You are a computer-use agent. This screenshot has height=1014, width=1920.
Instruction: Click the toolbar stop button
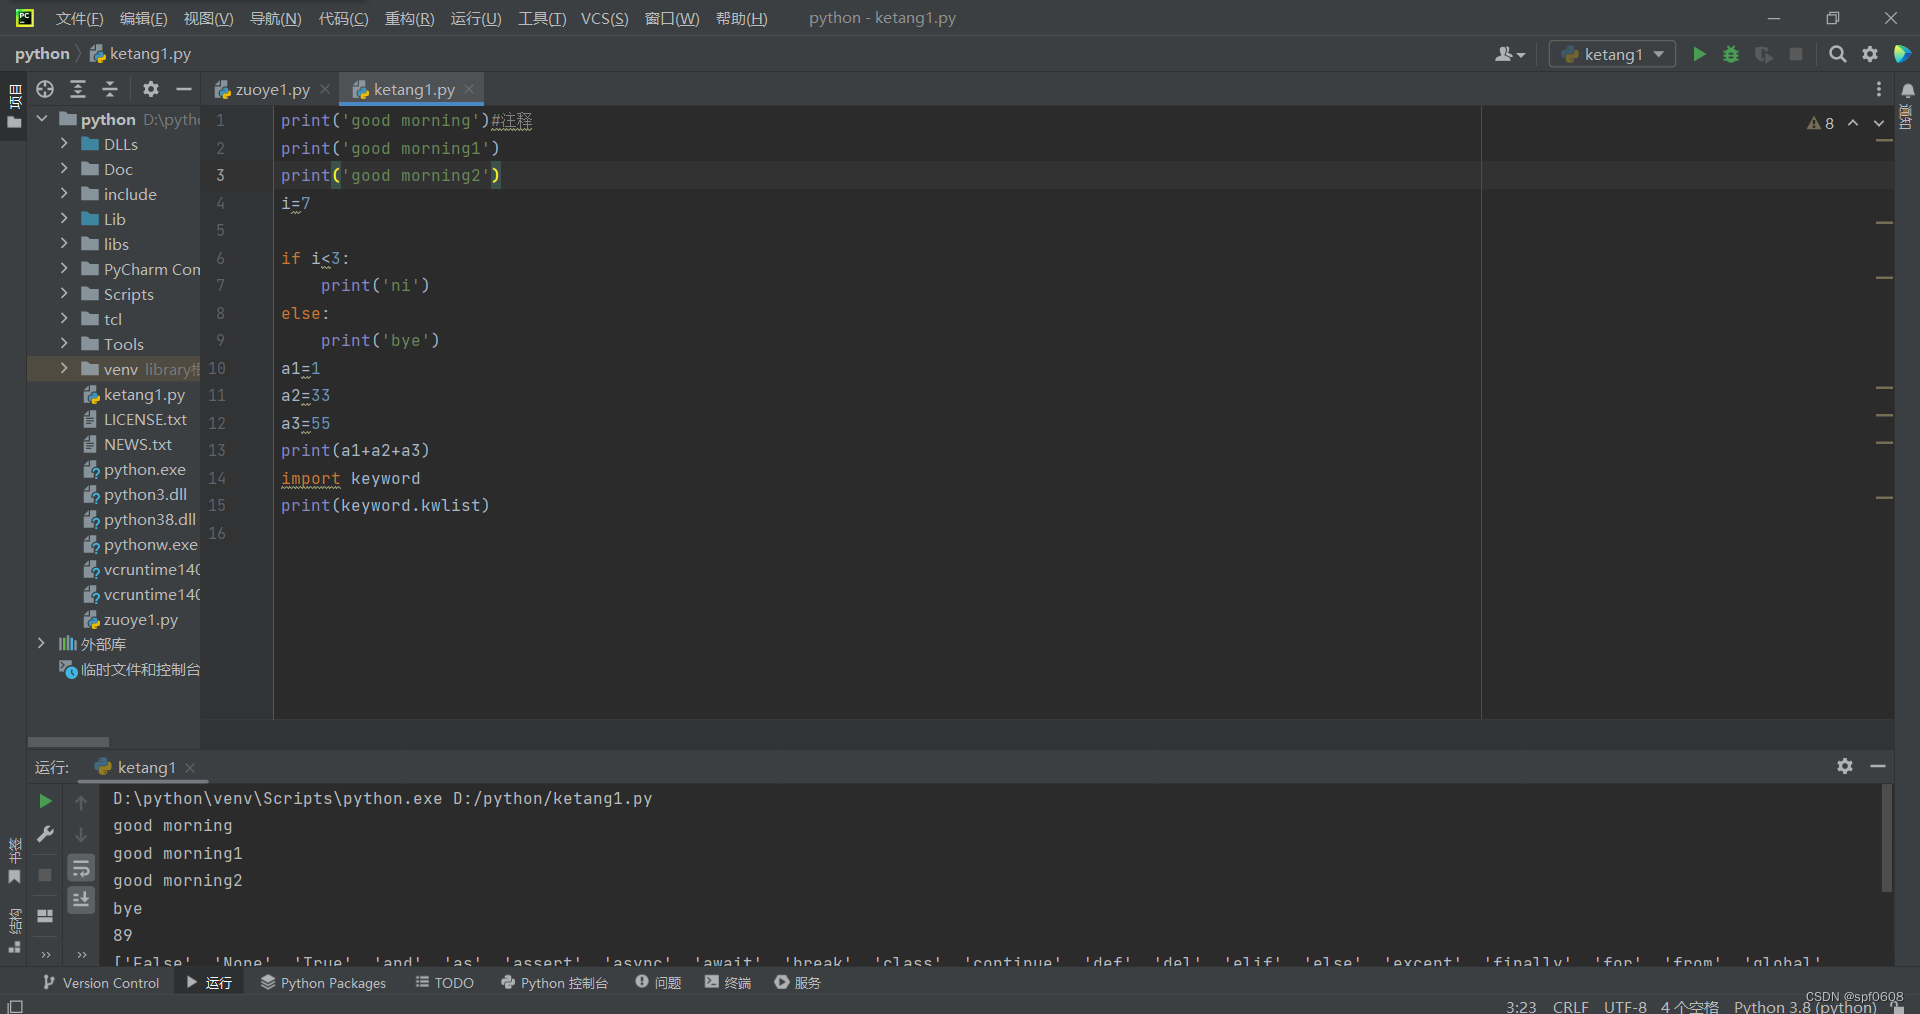coord(1796,54)
